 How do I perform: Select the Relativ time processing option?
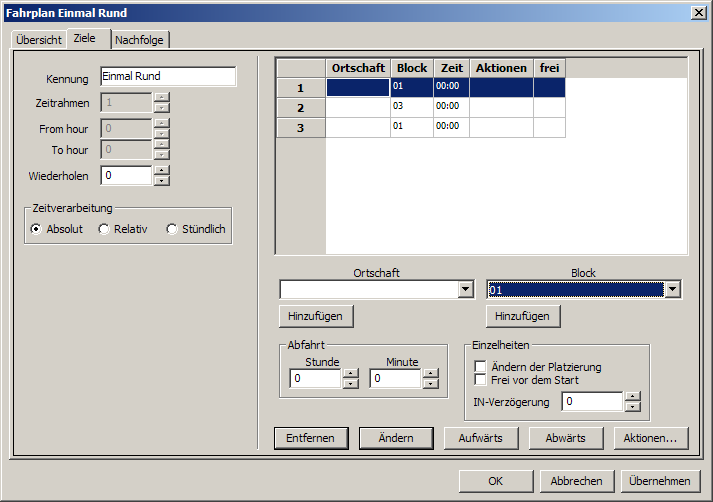(x=104, y=229)
